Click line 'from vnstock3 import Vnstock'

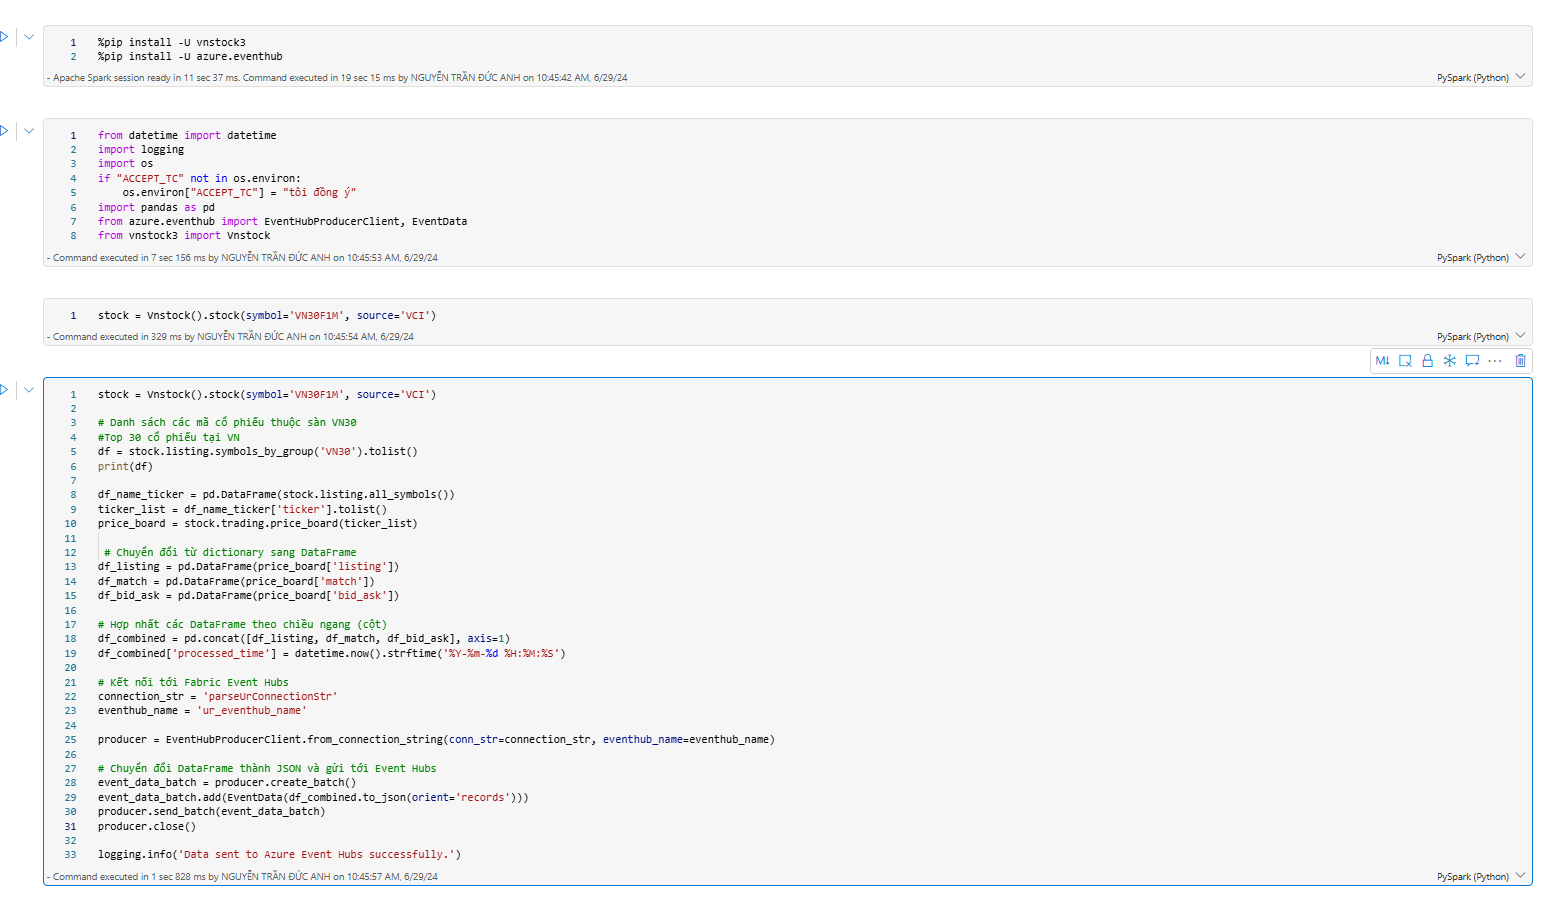click(184, 236)
